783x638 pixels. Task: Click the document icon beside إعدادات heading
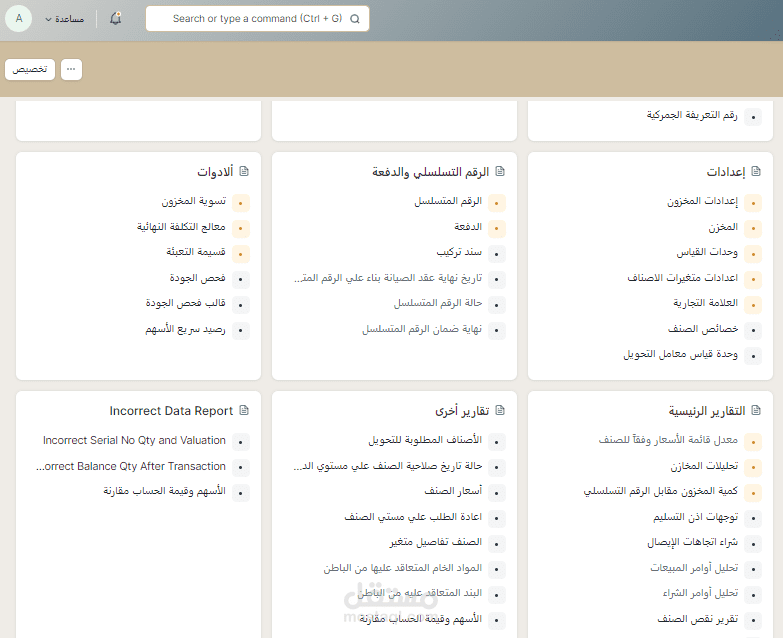[756, 171]
